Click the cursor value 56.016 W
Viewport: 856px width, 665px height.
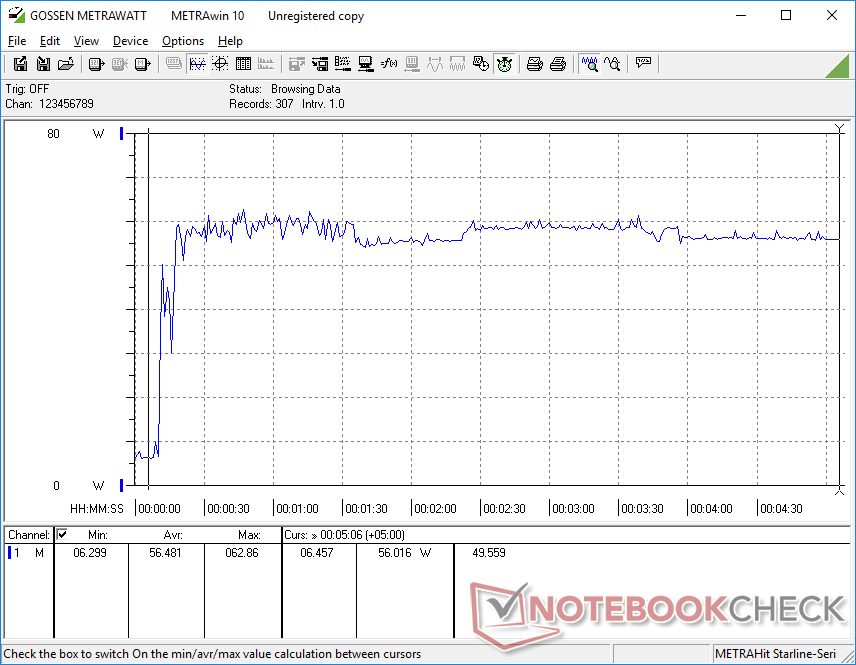pos(405,553)
